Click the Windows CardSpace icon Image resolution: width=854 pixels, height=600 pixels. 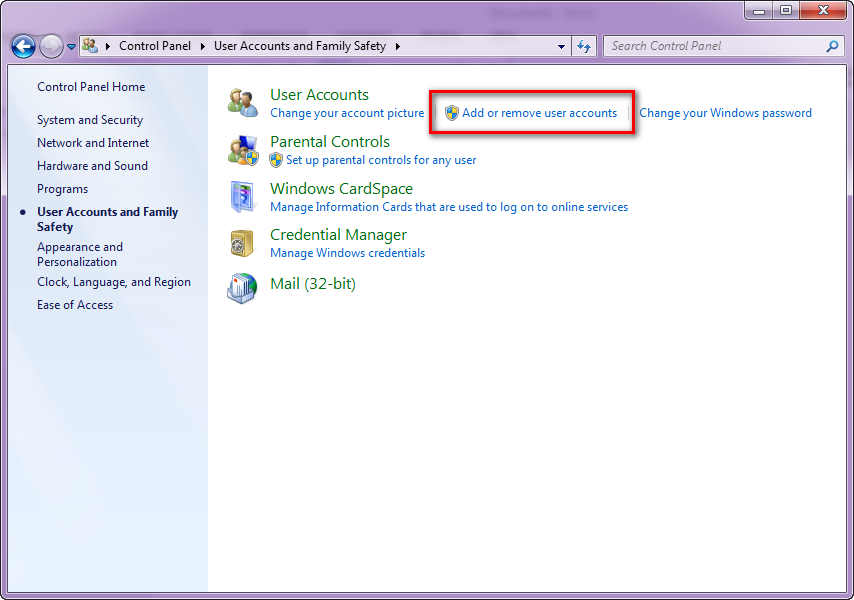click(x=243, y=197)
